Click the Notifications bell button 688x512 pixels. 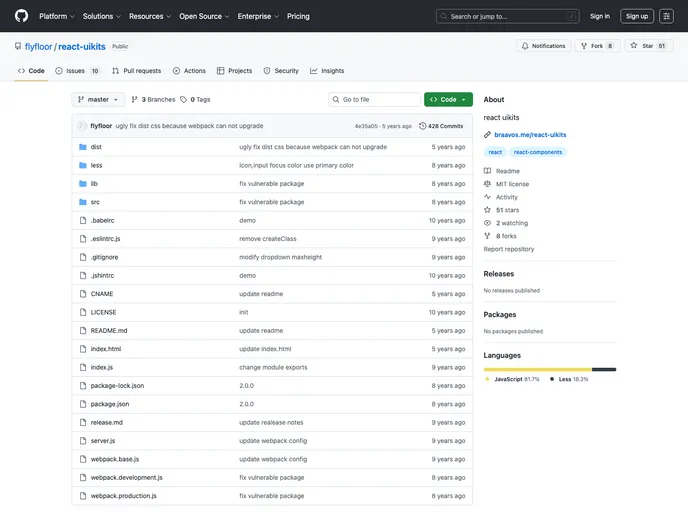pyautogui.click(x=543, y=46)
